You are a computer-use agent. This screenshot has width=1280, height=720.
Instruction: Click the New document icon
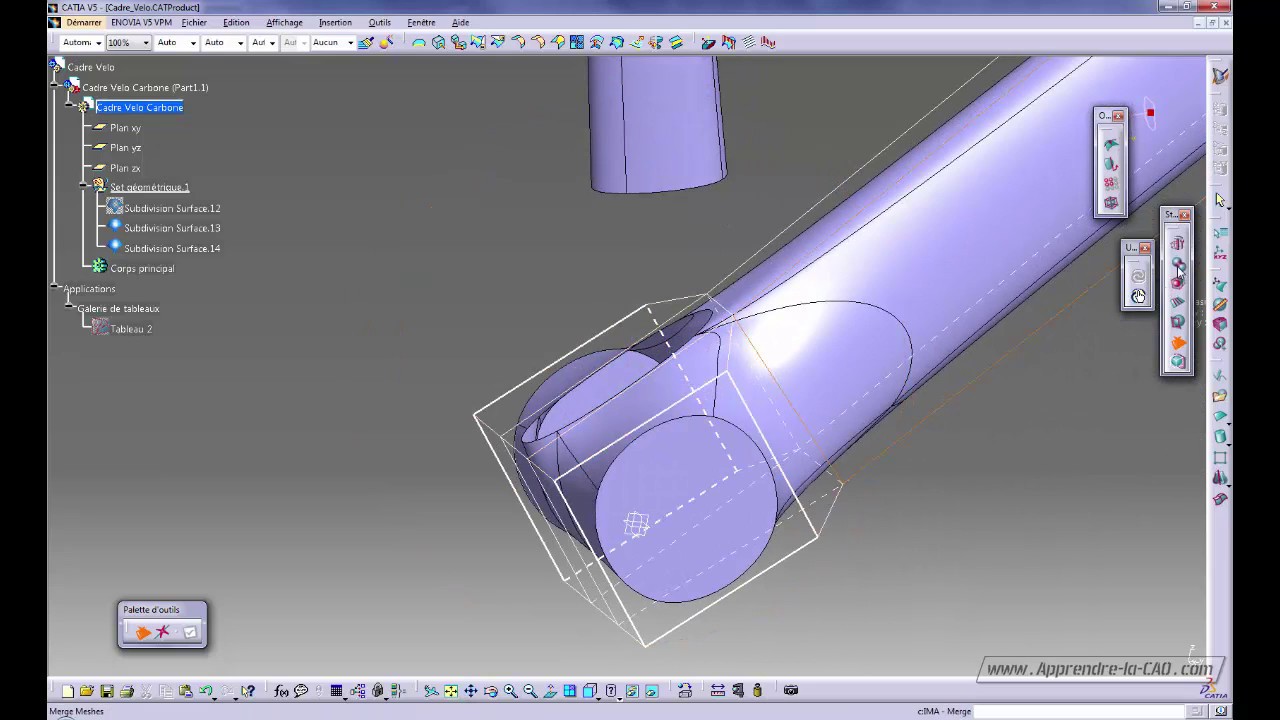point(68,691)
